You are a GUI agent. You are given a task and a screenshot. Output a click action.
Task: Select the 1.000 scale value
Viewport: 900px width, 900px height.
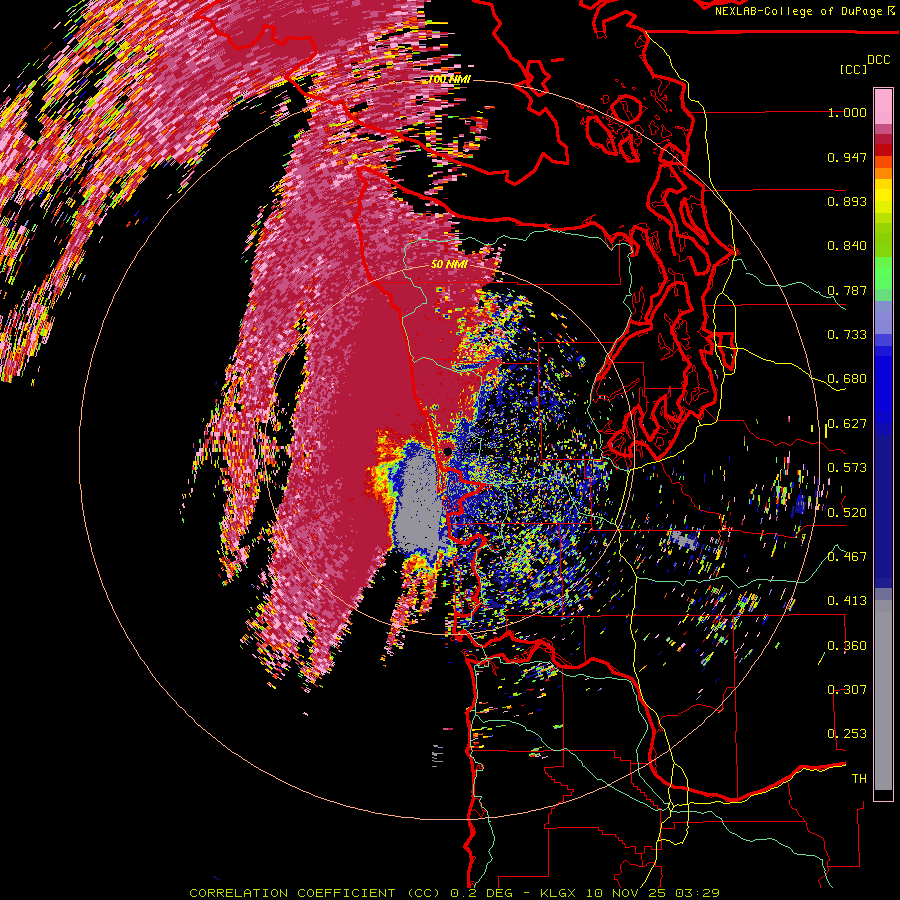(x=847, y=112)
